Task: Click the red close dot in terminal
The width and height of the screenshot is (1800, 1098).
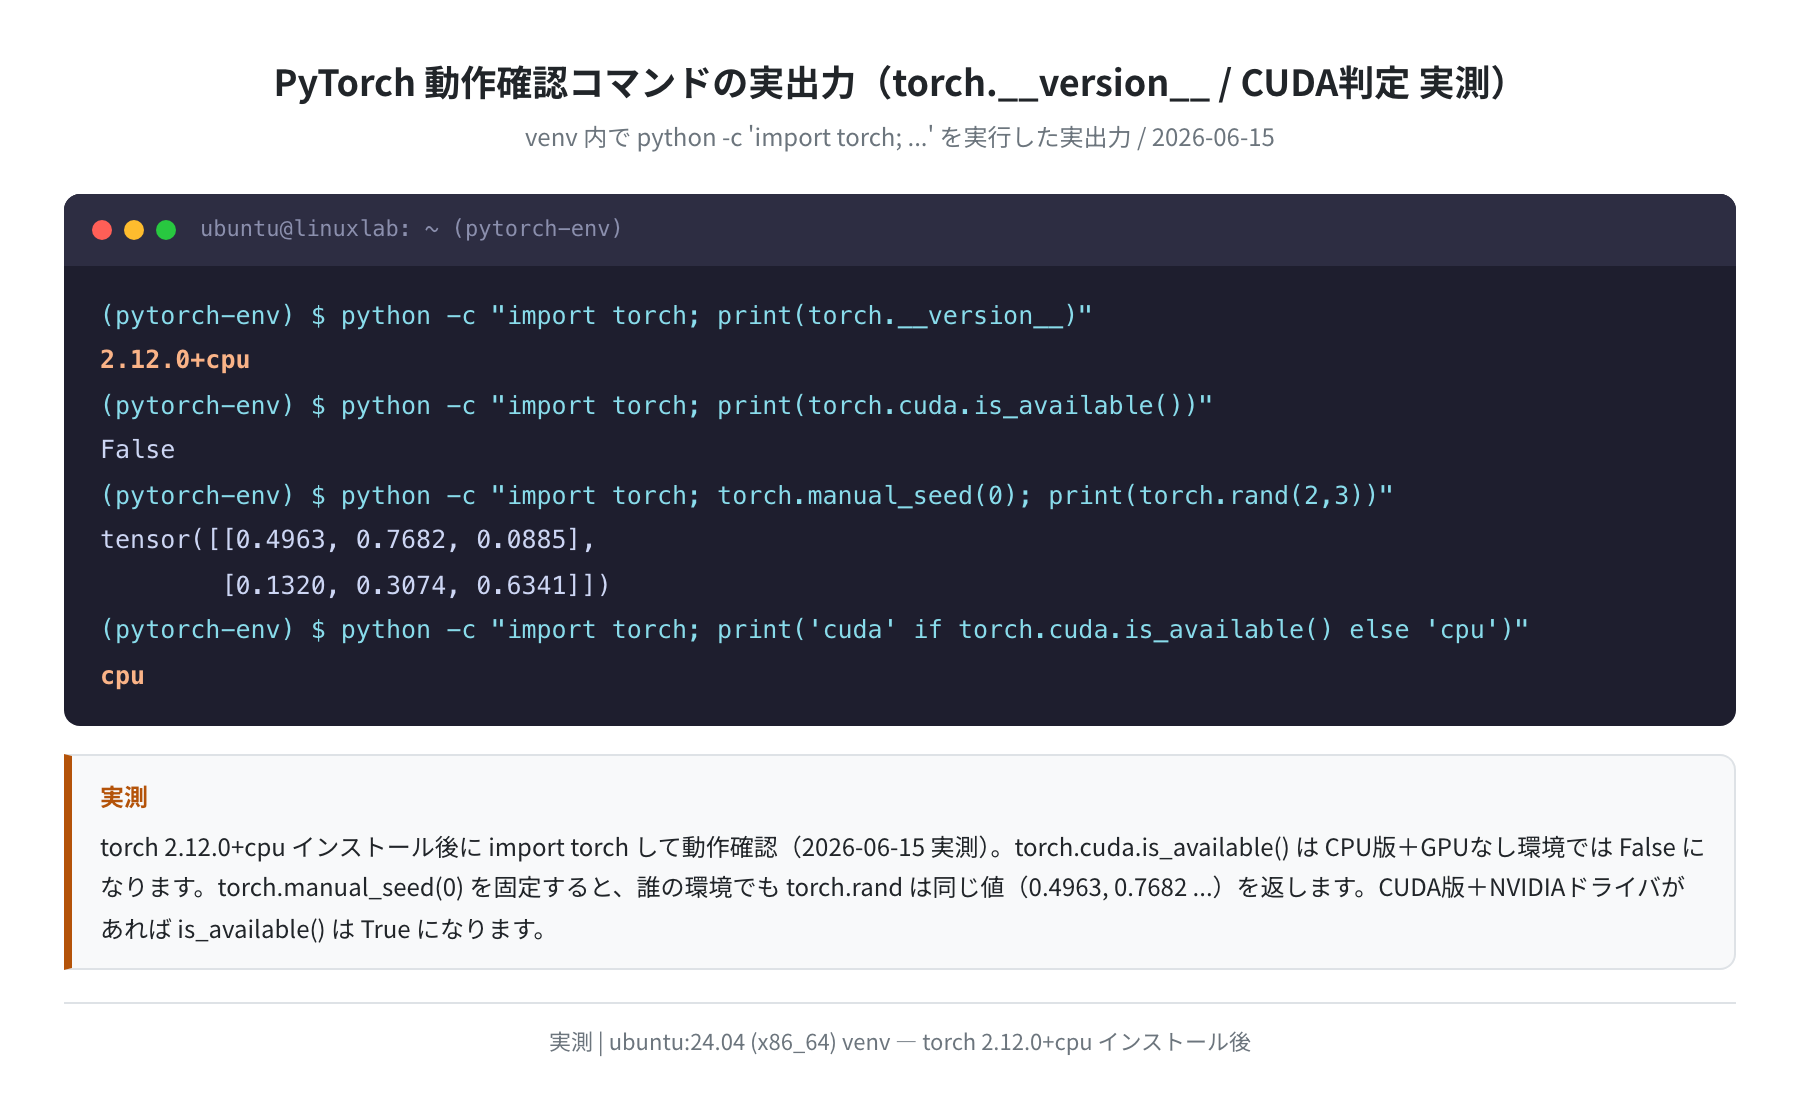Action: (x=102, y=230)
